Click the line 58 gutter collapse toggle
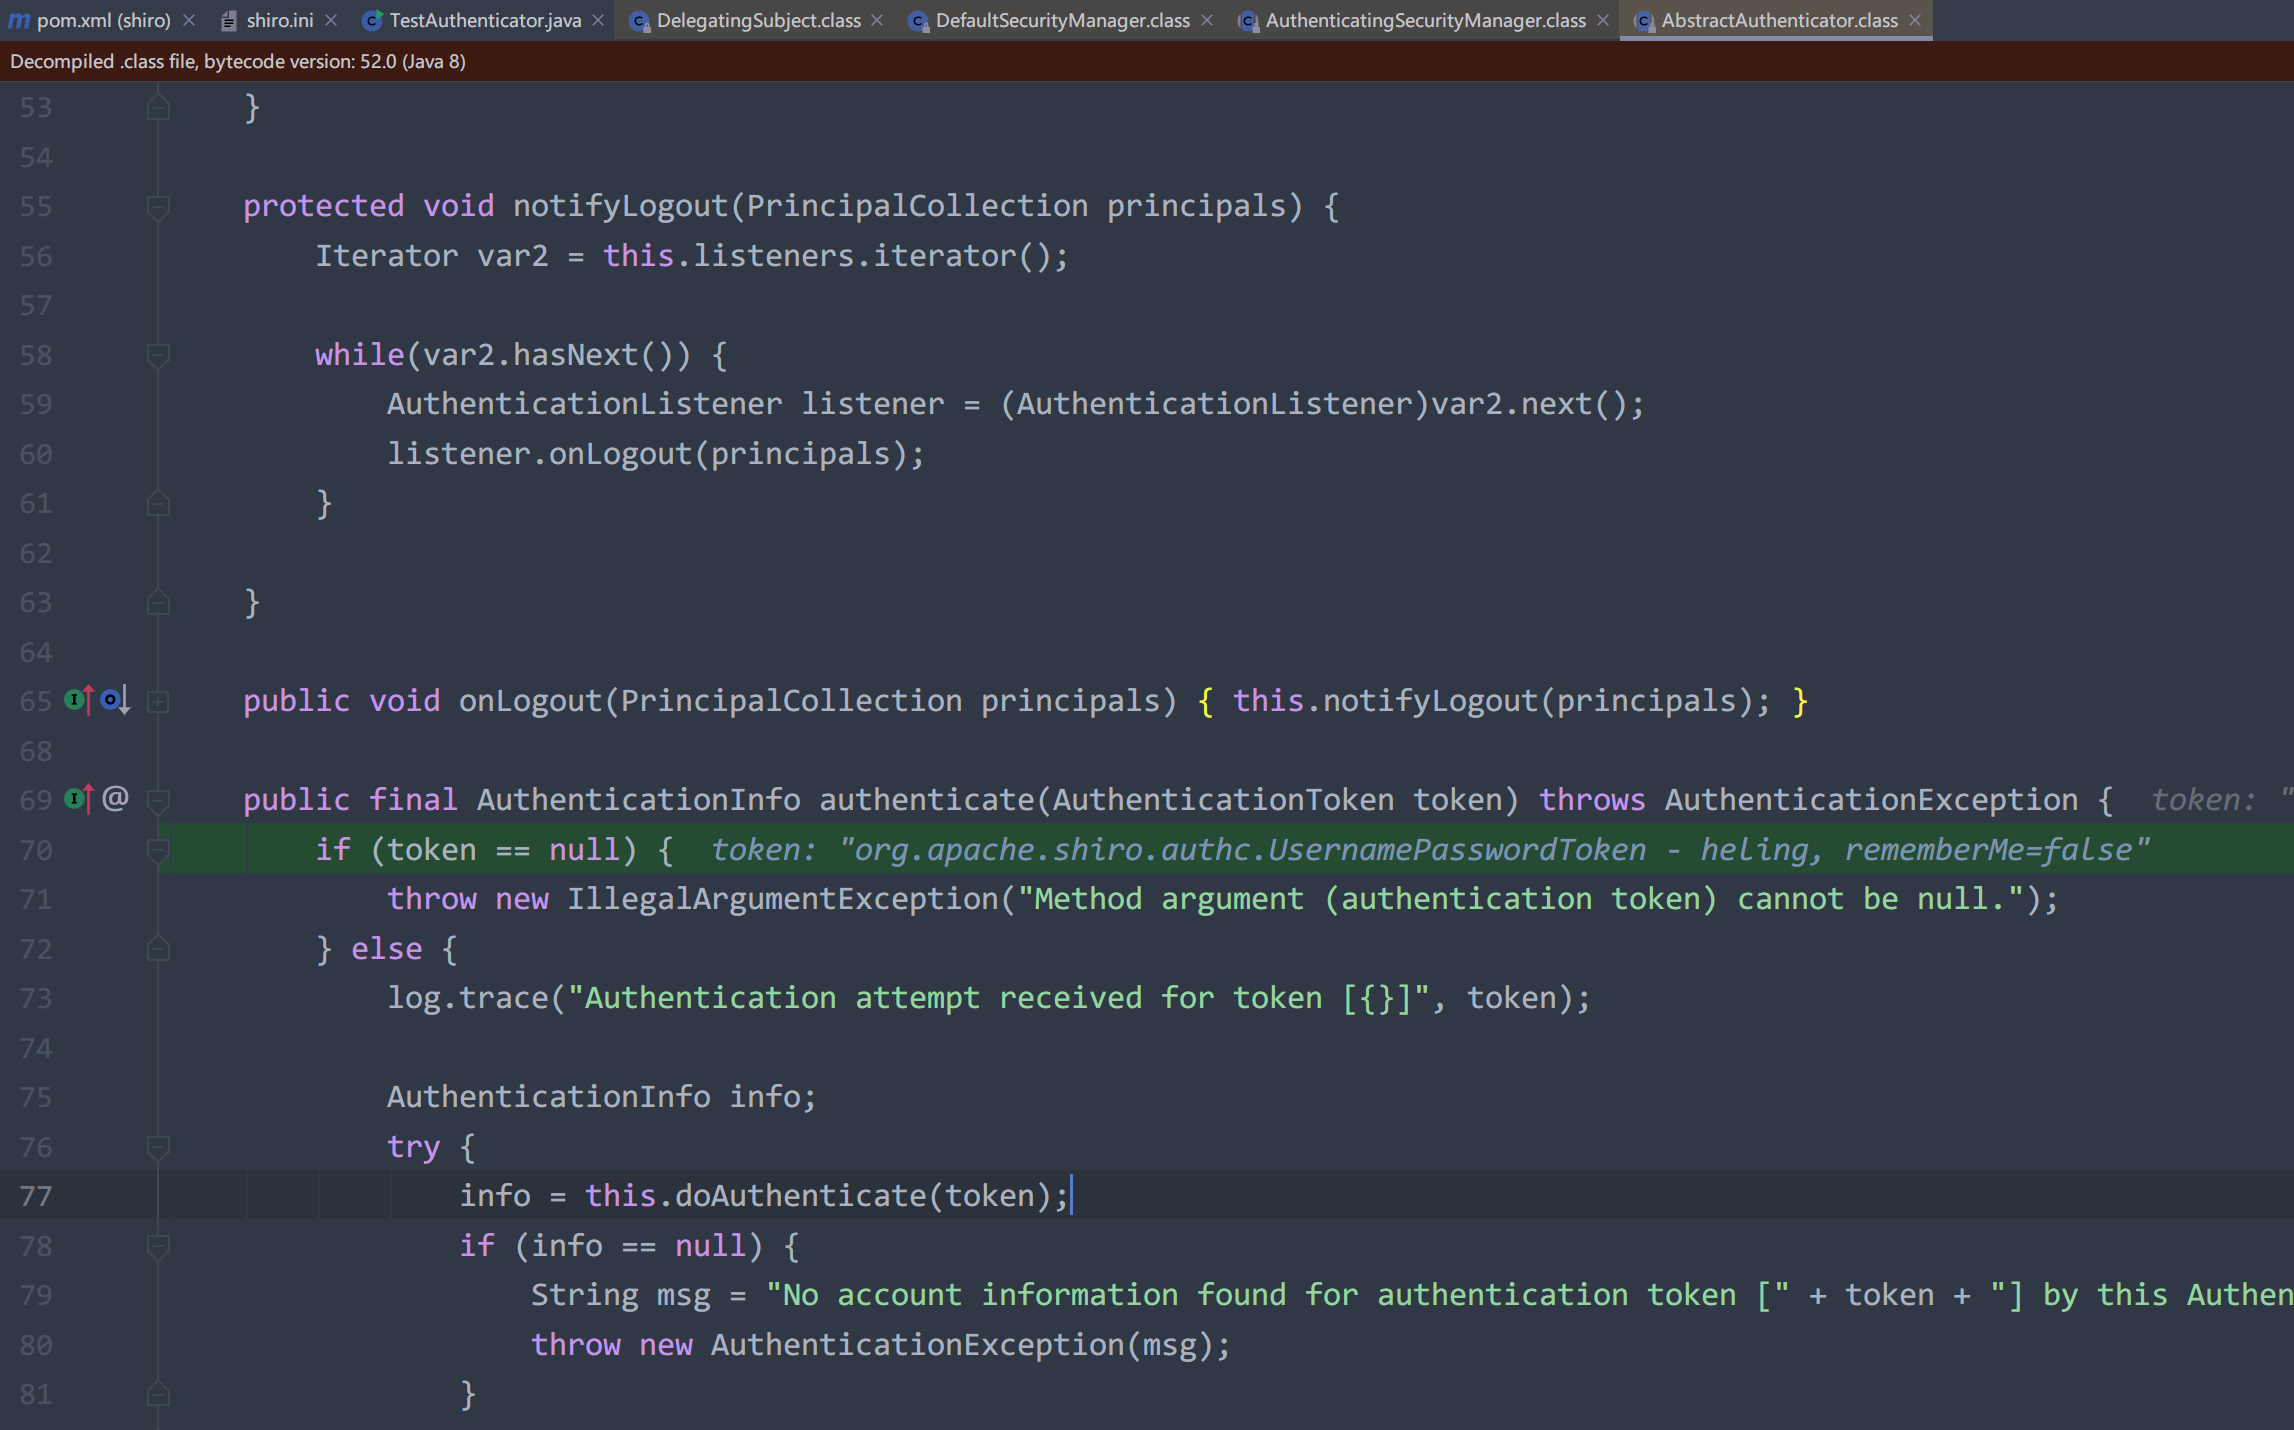Viewport: 2294px width, 1430px height. pyautogui.click(x=158, y=353)
